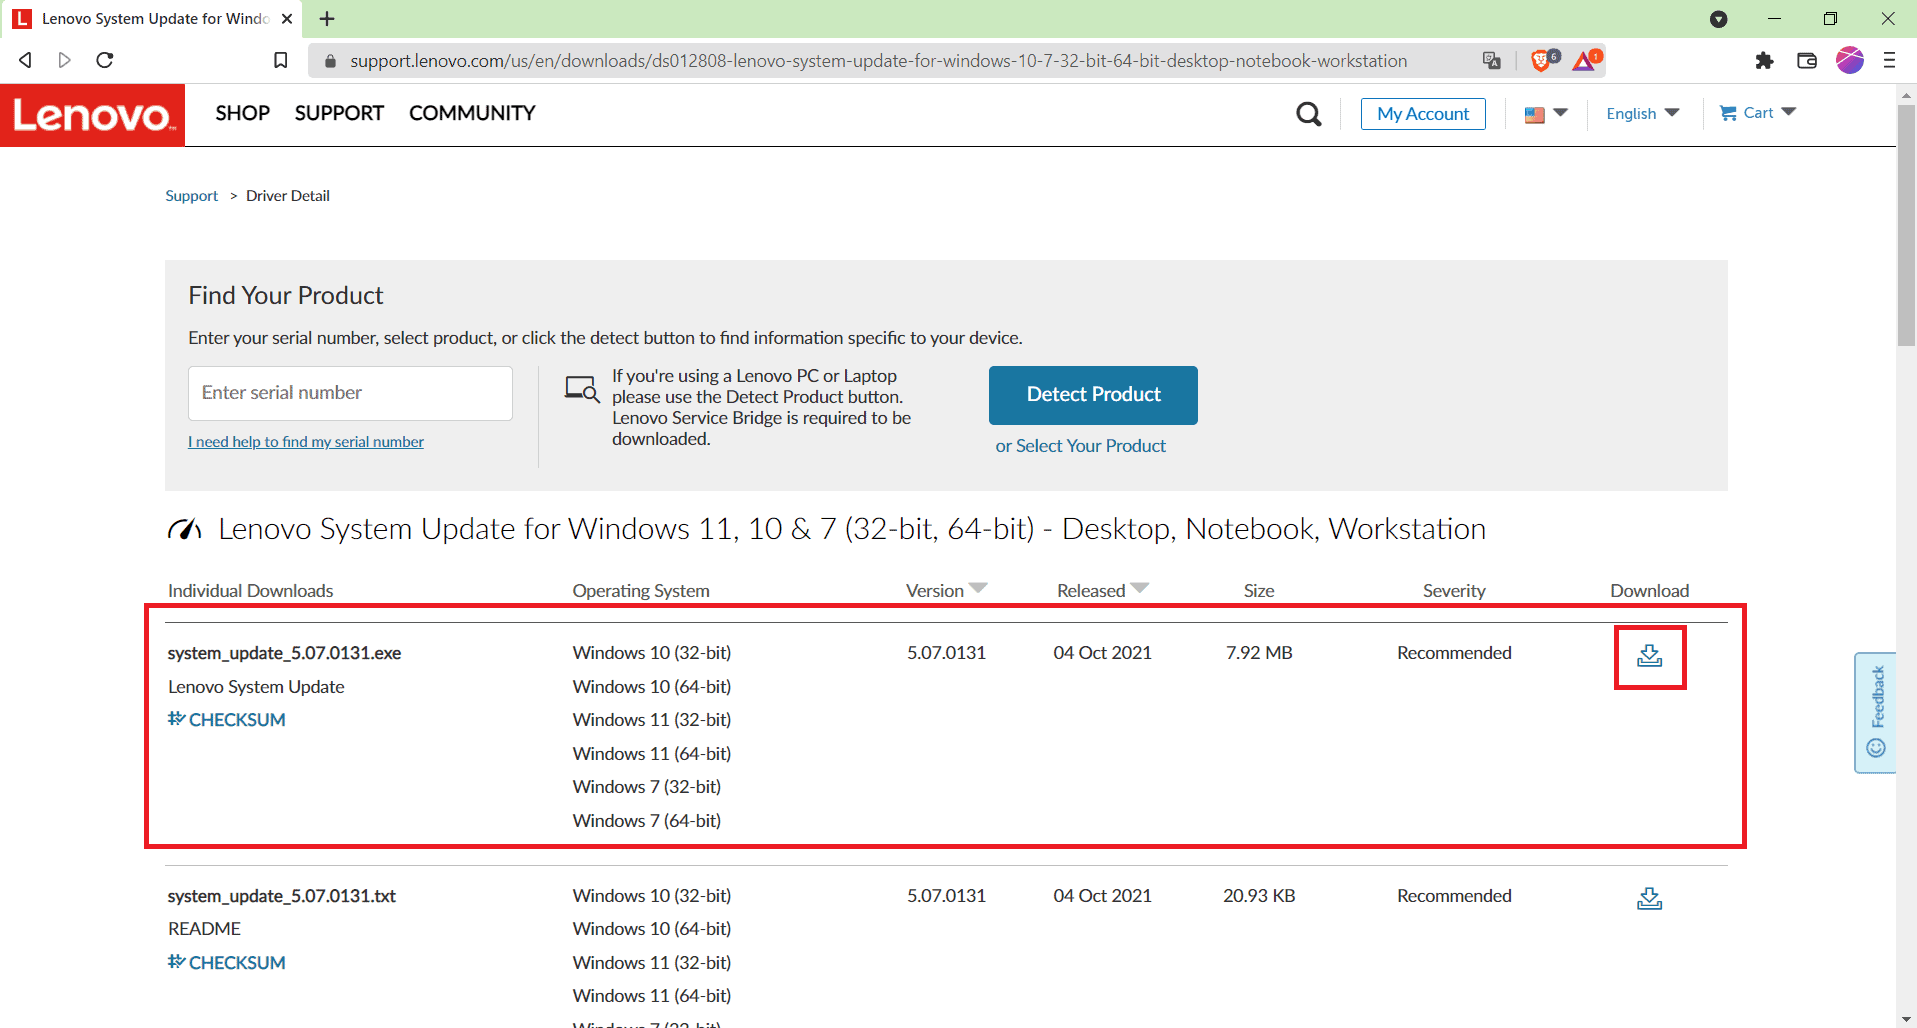
Task: Click the bookmark icon beside address bar
Action: [x=281, y=61]
